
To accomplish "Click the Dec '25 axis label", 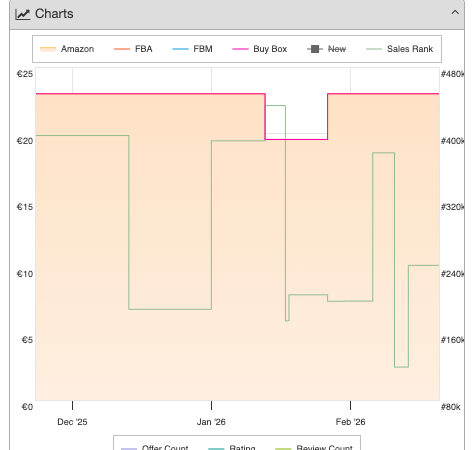I will coord(72,422).
